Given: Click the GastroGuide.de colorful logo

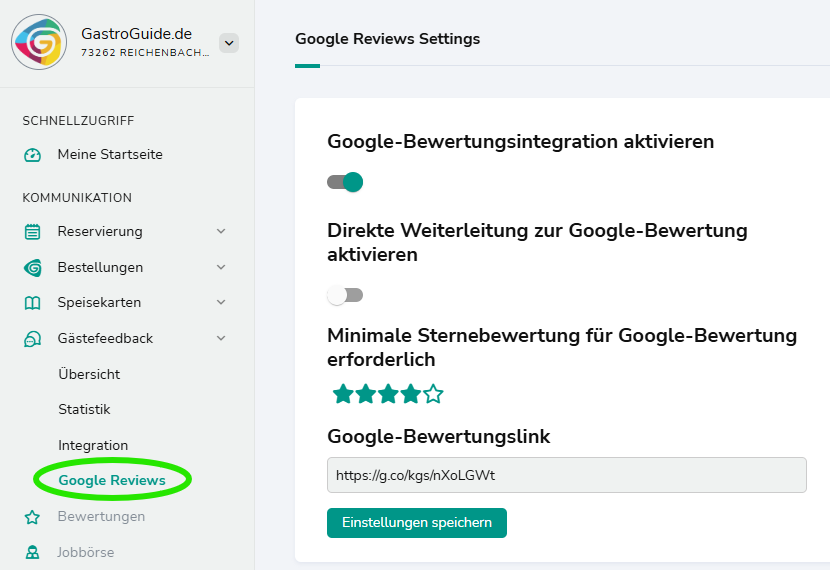Looking at the screenshot, I should coord(39,42).
